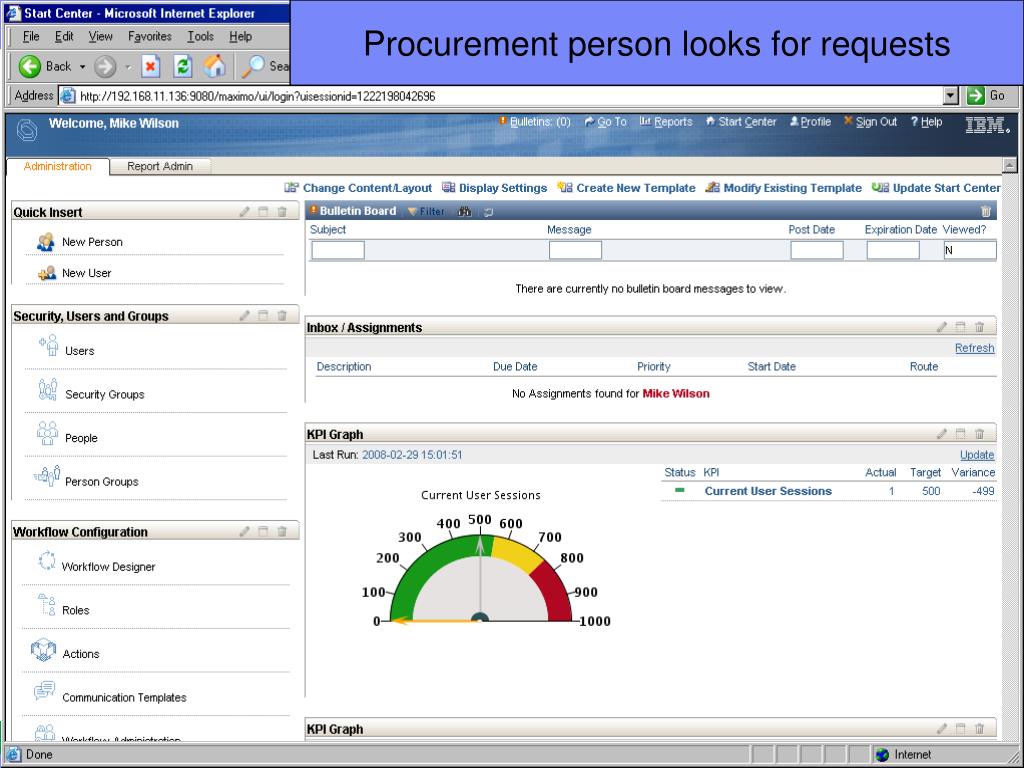Click the New Person icon in Quick Insert

pyautogui.click(x=46, y=242)
